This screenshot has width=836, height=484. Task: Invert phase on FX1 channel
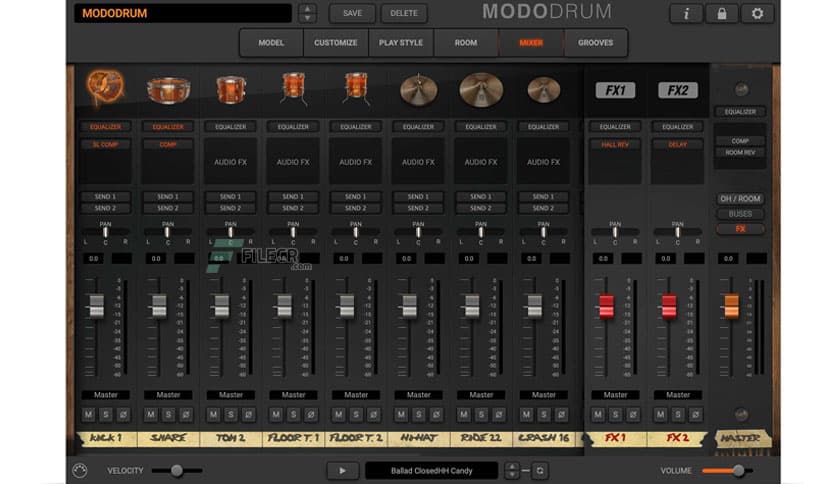coord(633,414)
